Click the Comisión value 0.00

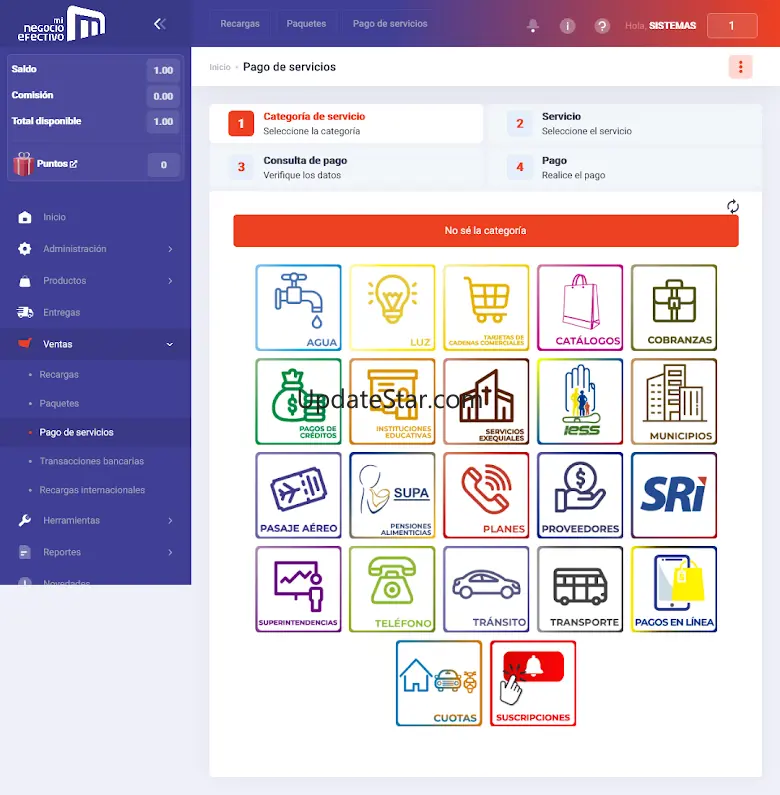tap(163, 96)
